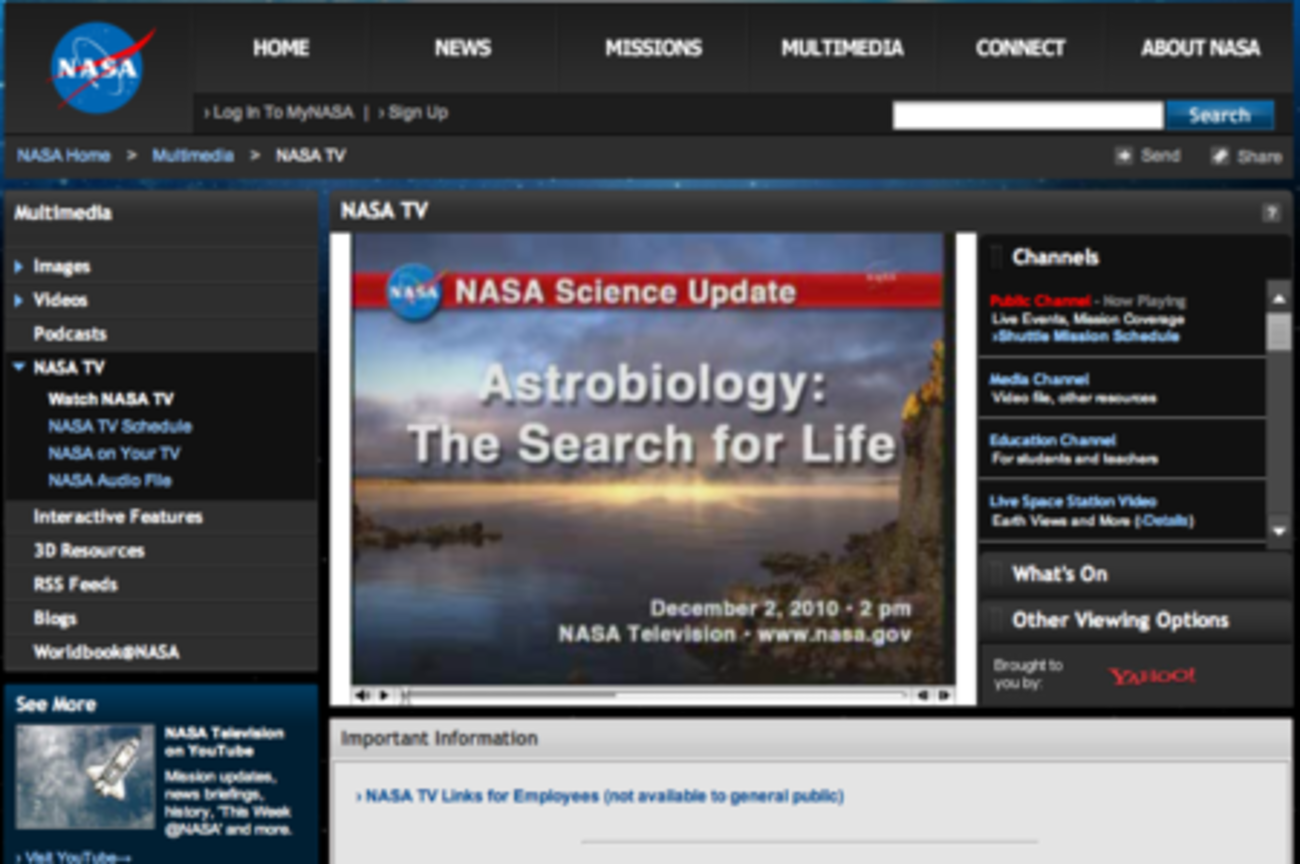Click "Video file, other resources" description
The height and width of the screenshot is (864, 1300).
pos(1074,398)
